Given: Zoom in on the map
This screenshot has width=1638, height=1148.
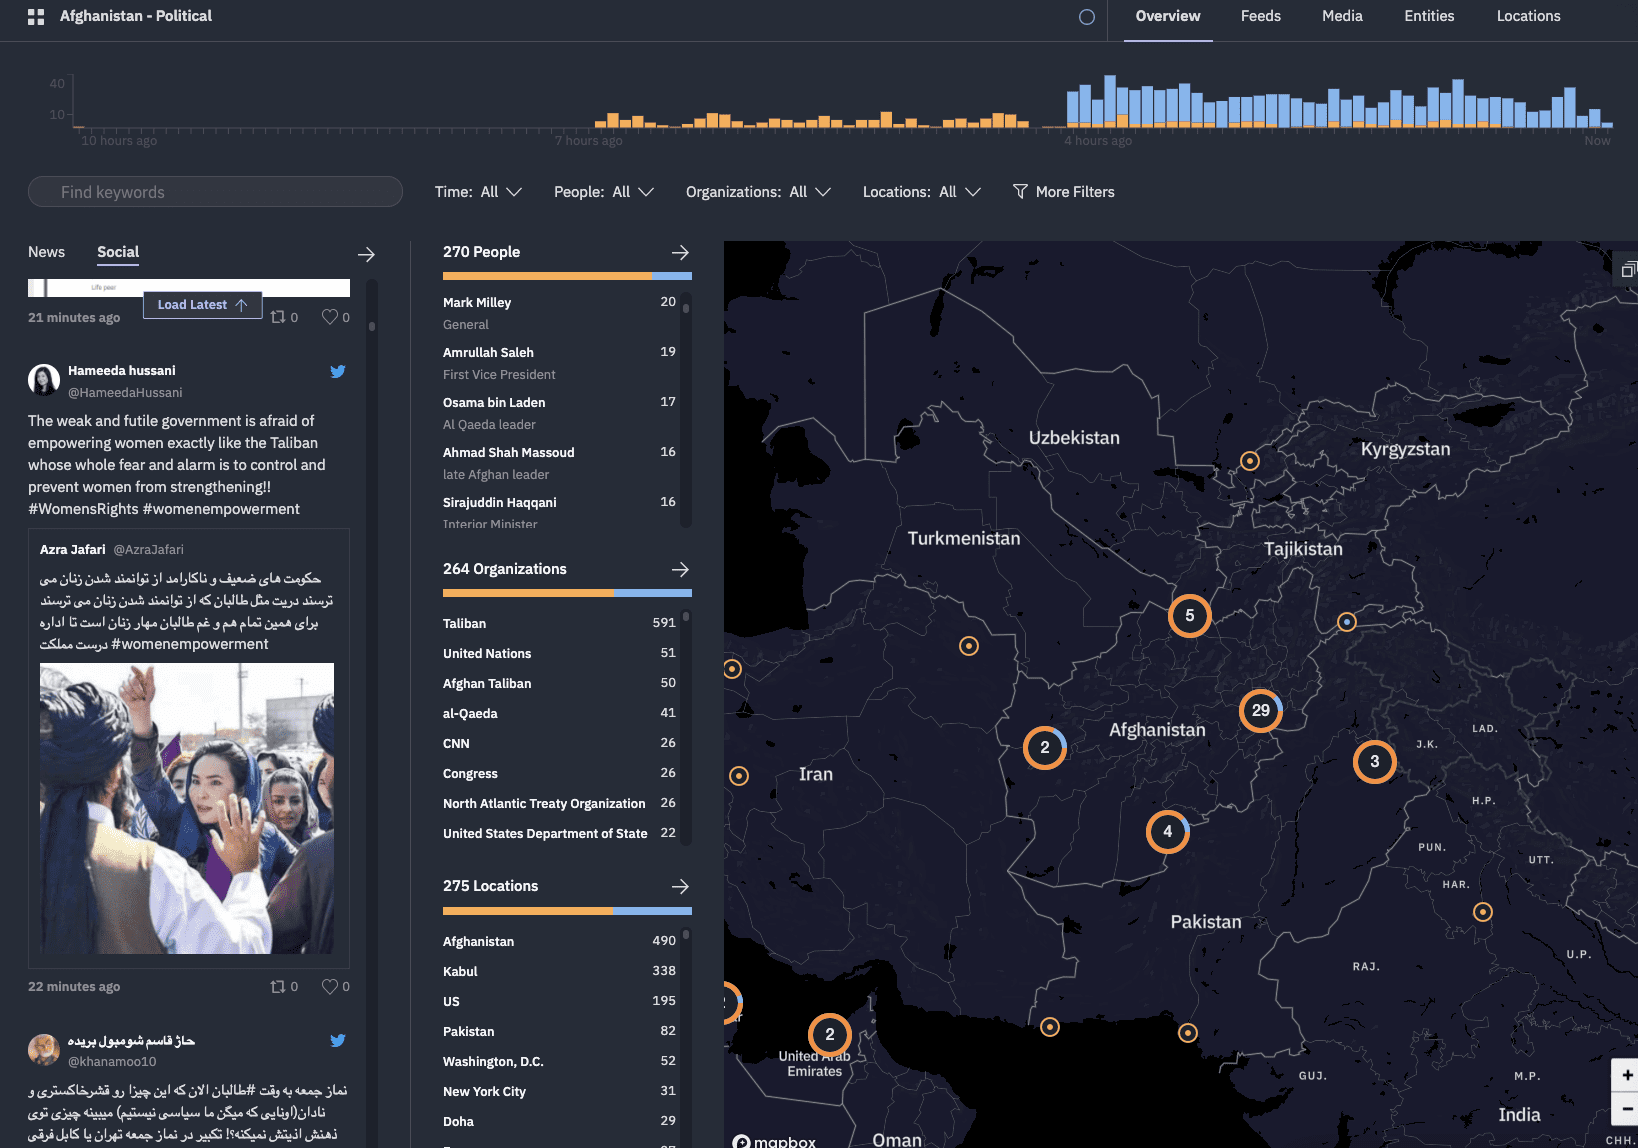Looking at the screenshot, I should point(1627,1075).
